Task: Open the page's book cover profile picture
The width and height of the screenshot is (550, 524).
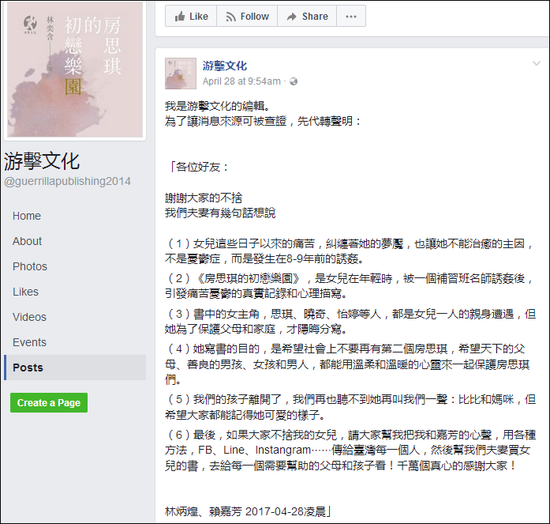Action: 75,69
